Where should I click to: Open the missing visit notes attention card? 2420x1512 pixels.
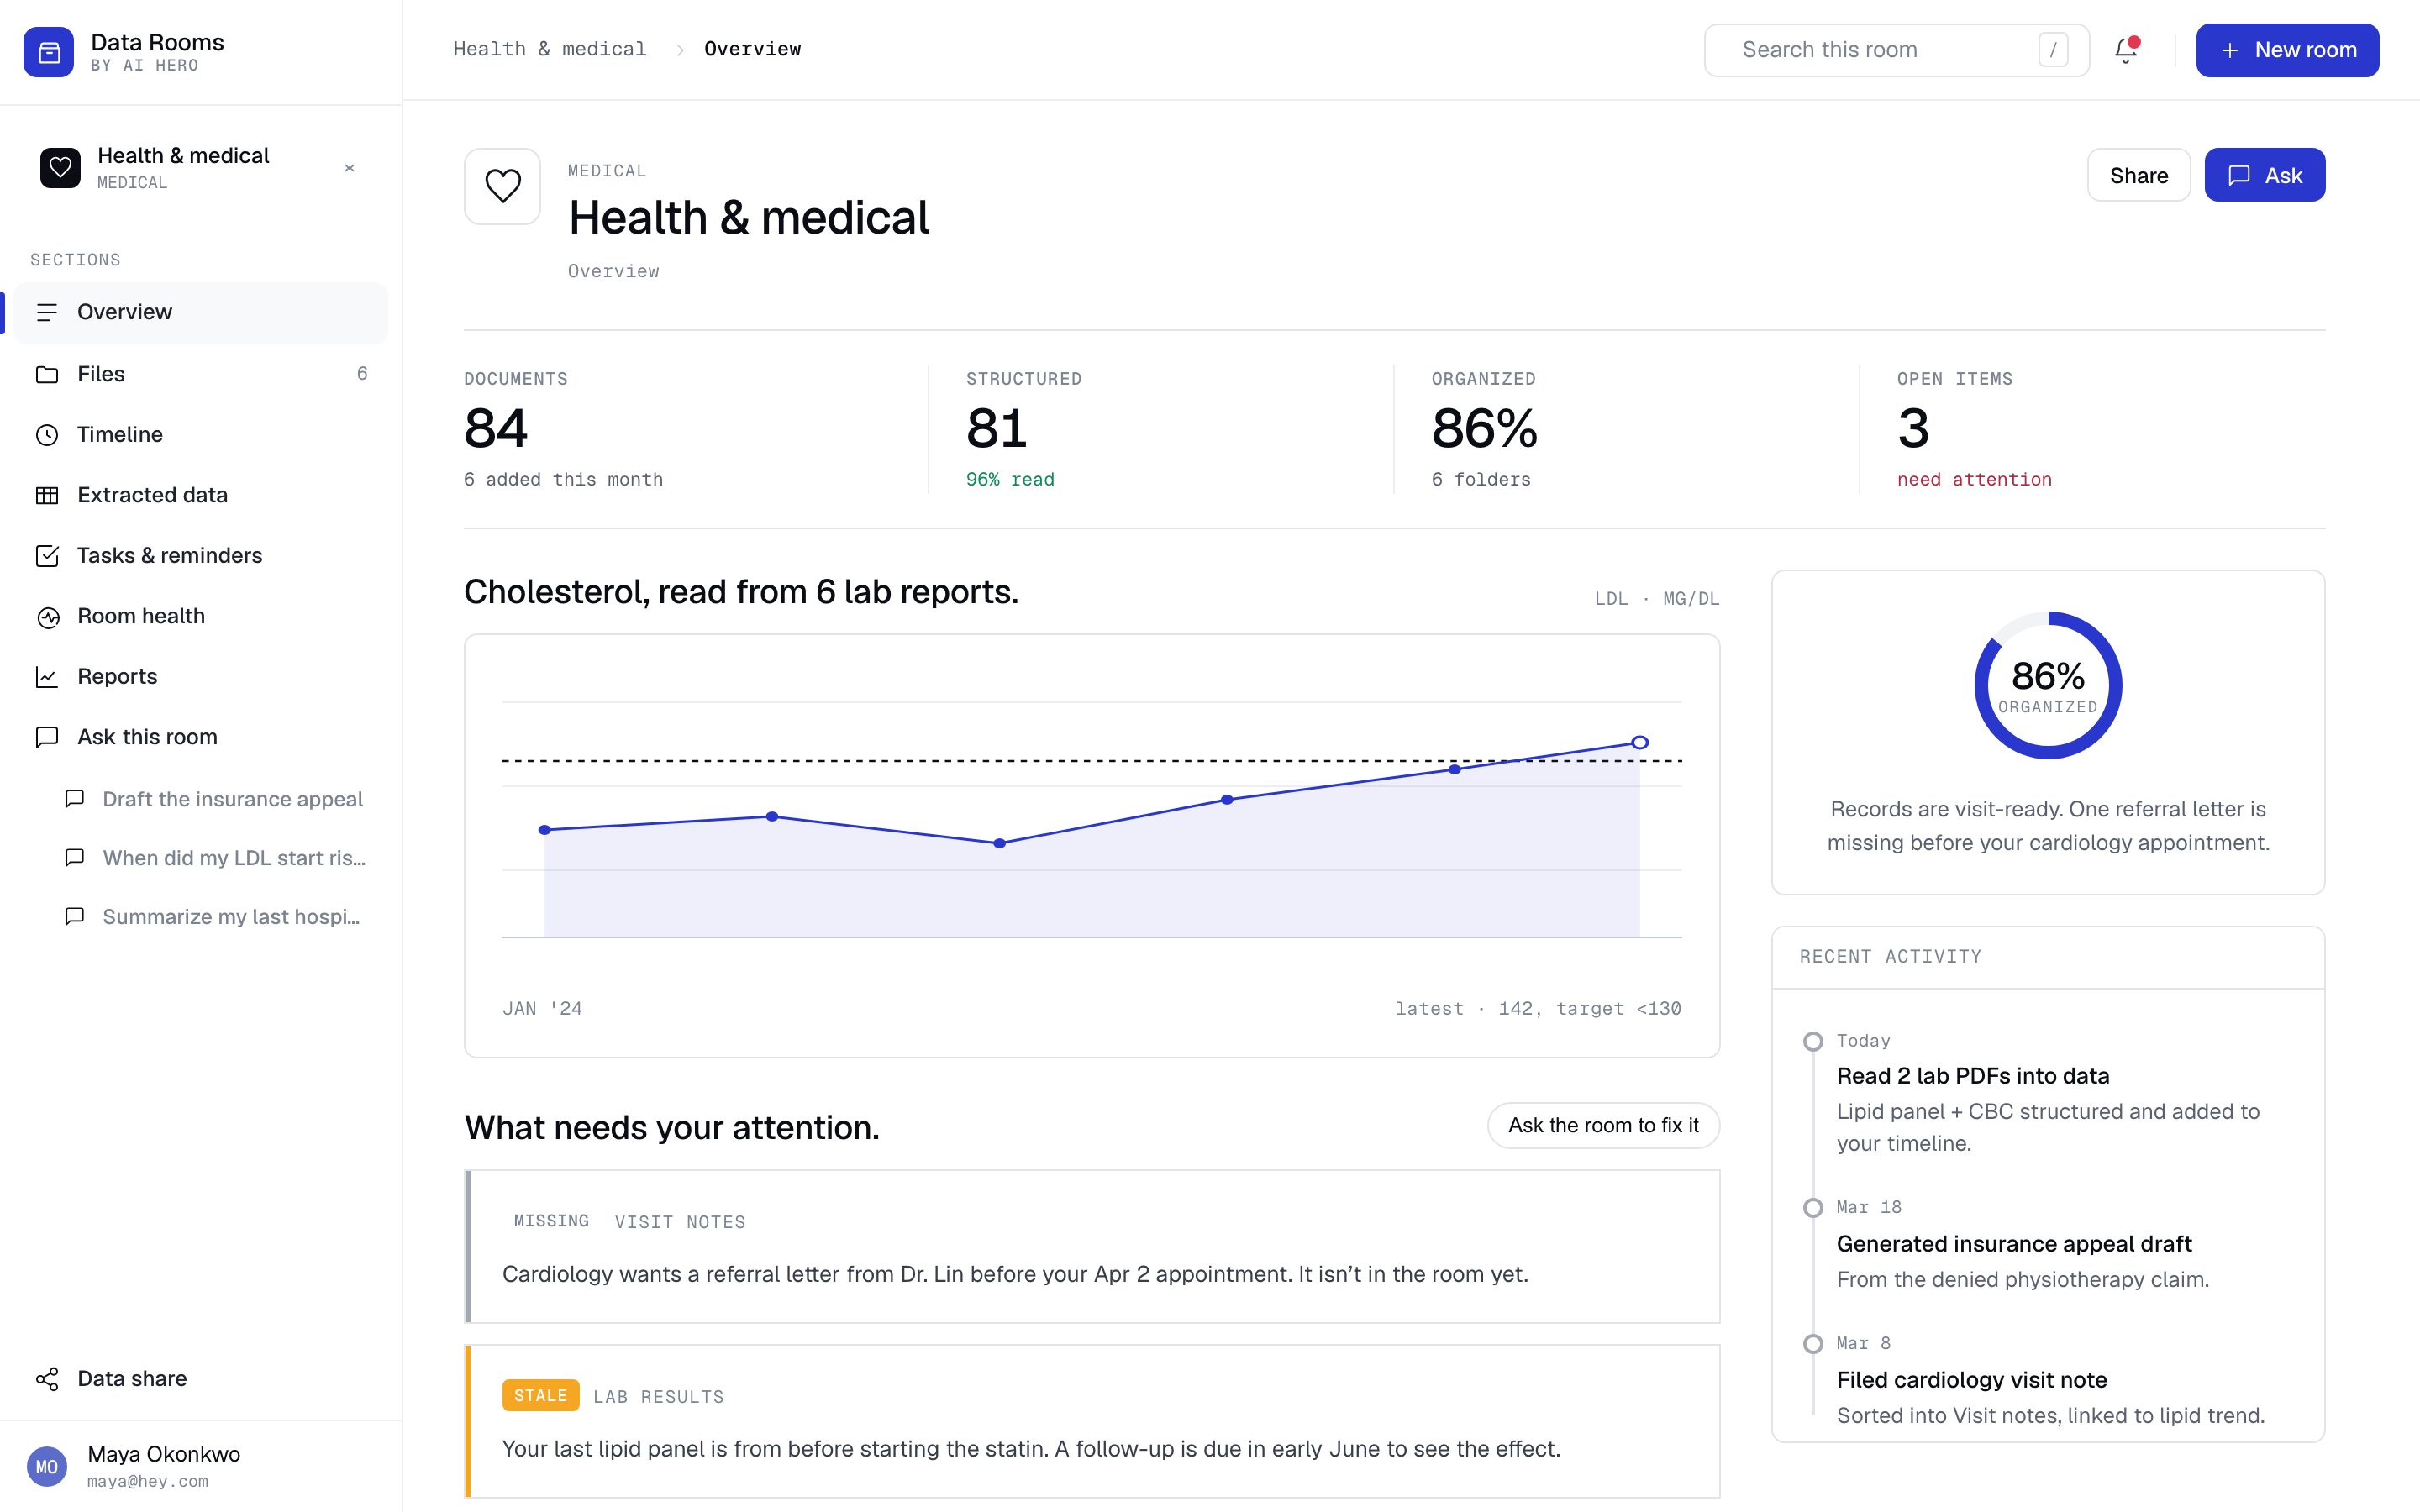(x=1092, y=1246)
